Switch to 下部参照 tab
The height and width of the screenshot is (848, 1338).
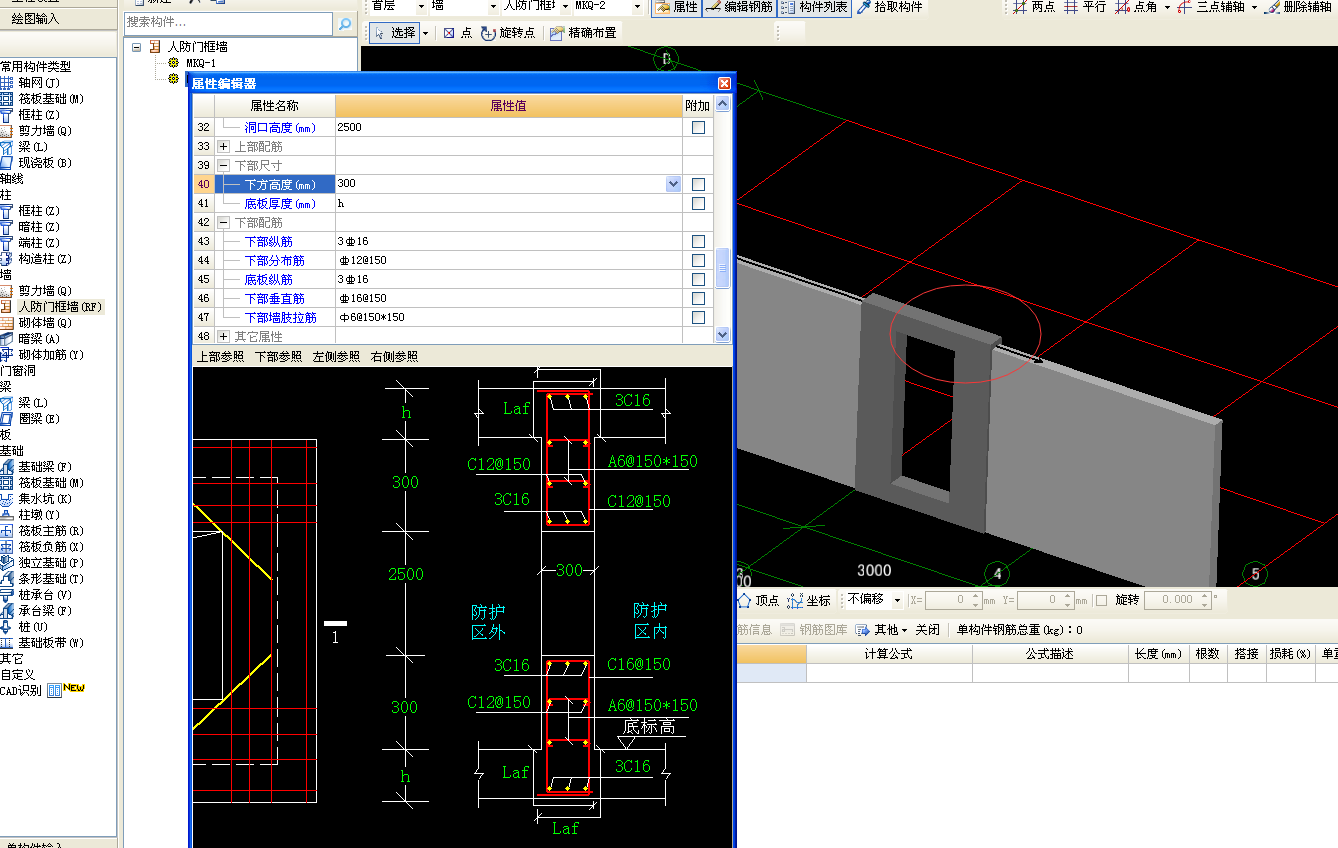pos(279,356)
